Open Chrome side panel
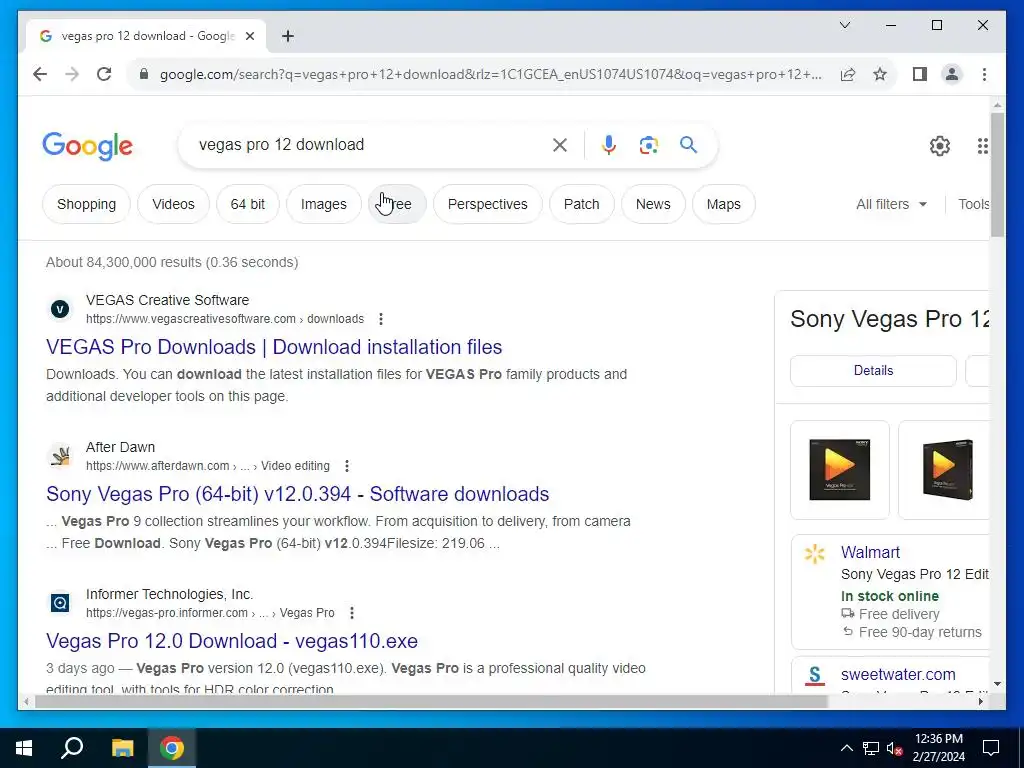Viewport: 1024px width, 768px height. (920, 74)
